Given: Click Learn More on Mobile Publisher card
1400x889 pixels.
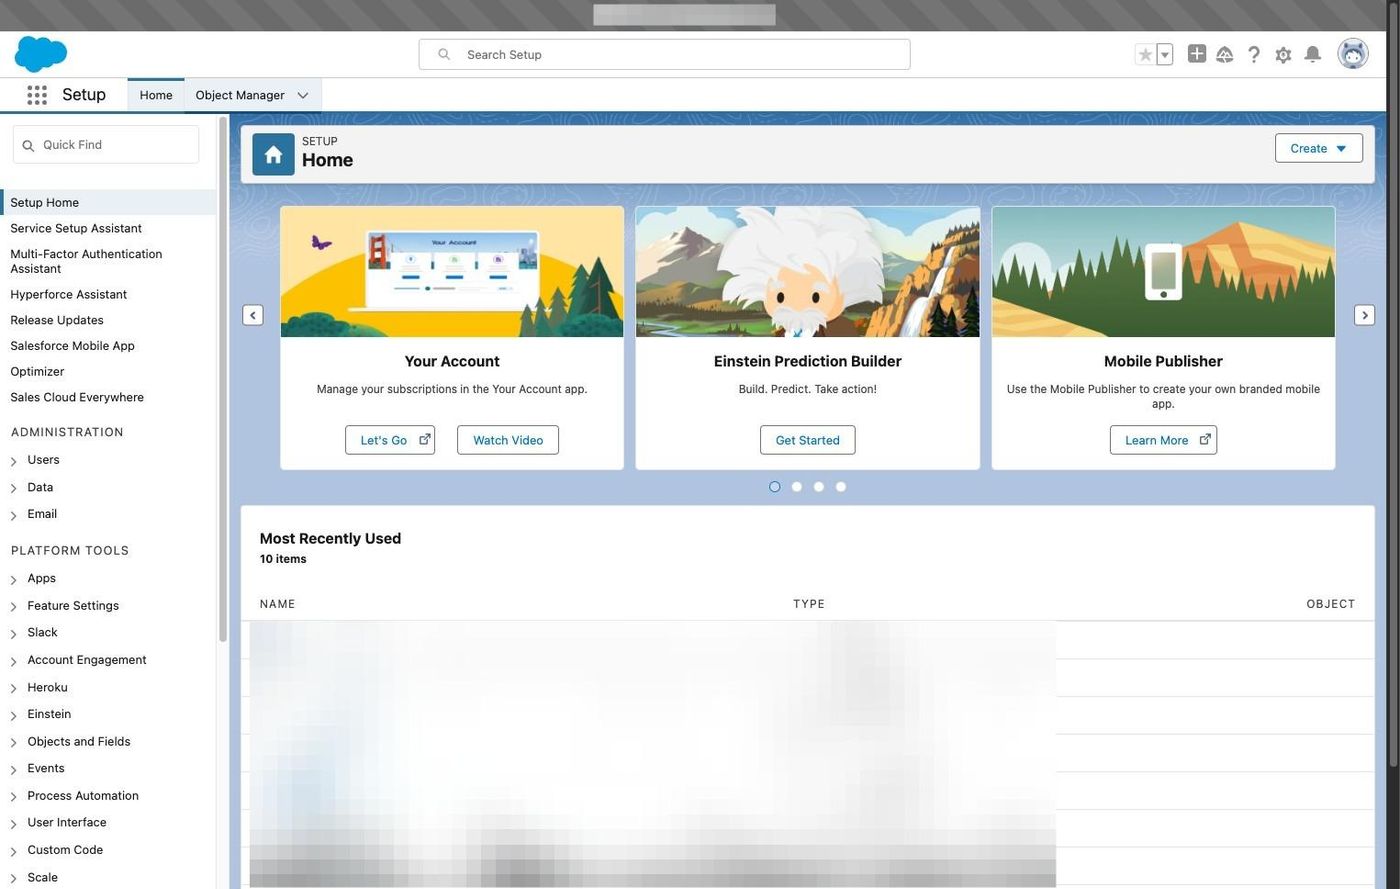Looking at the screenshot, I should tap(1163, 440).
